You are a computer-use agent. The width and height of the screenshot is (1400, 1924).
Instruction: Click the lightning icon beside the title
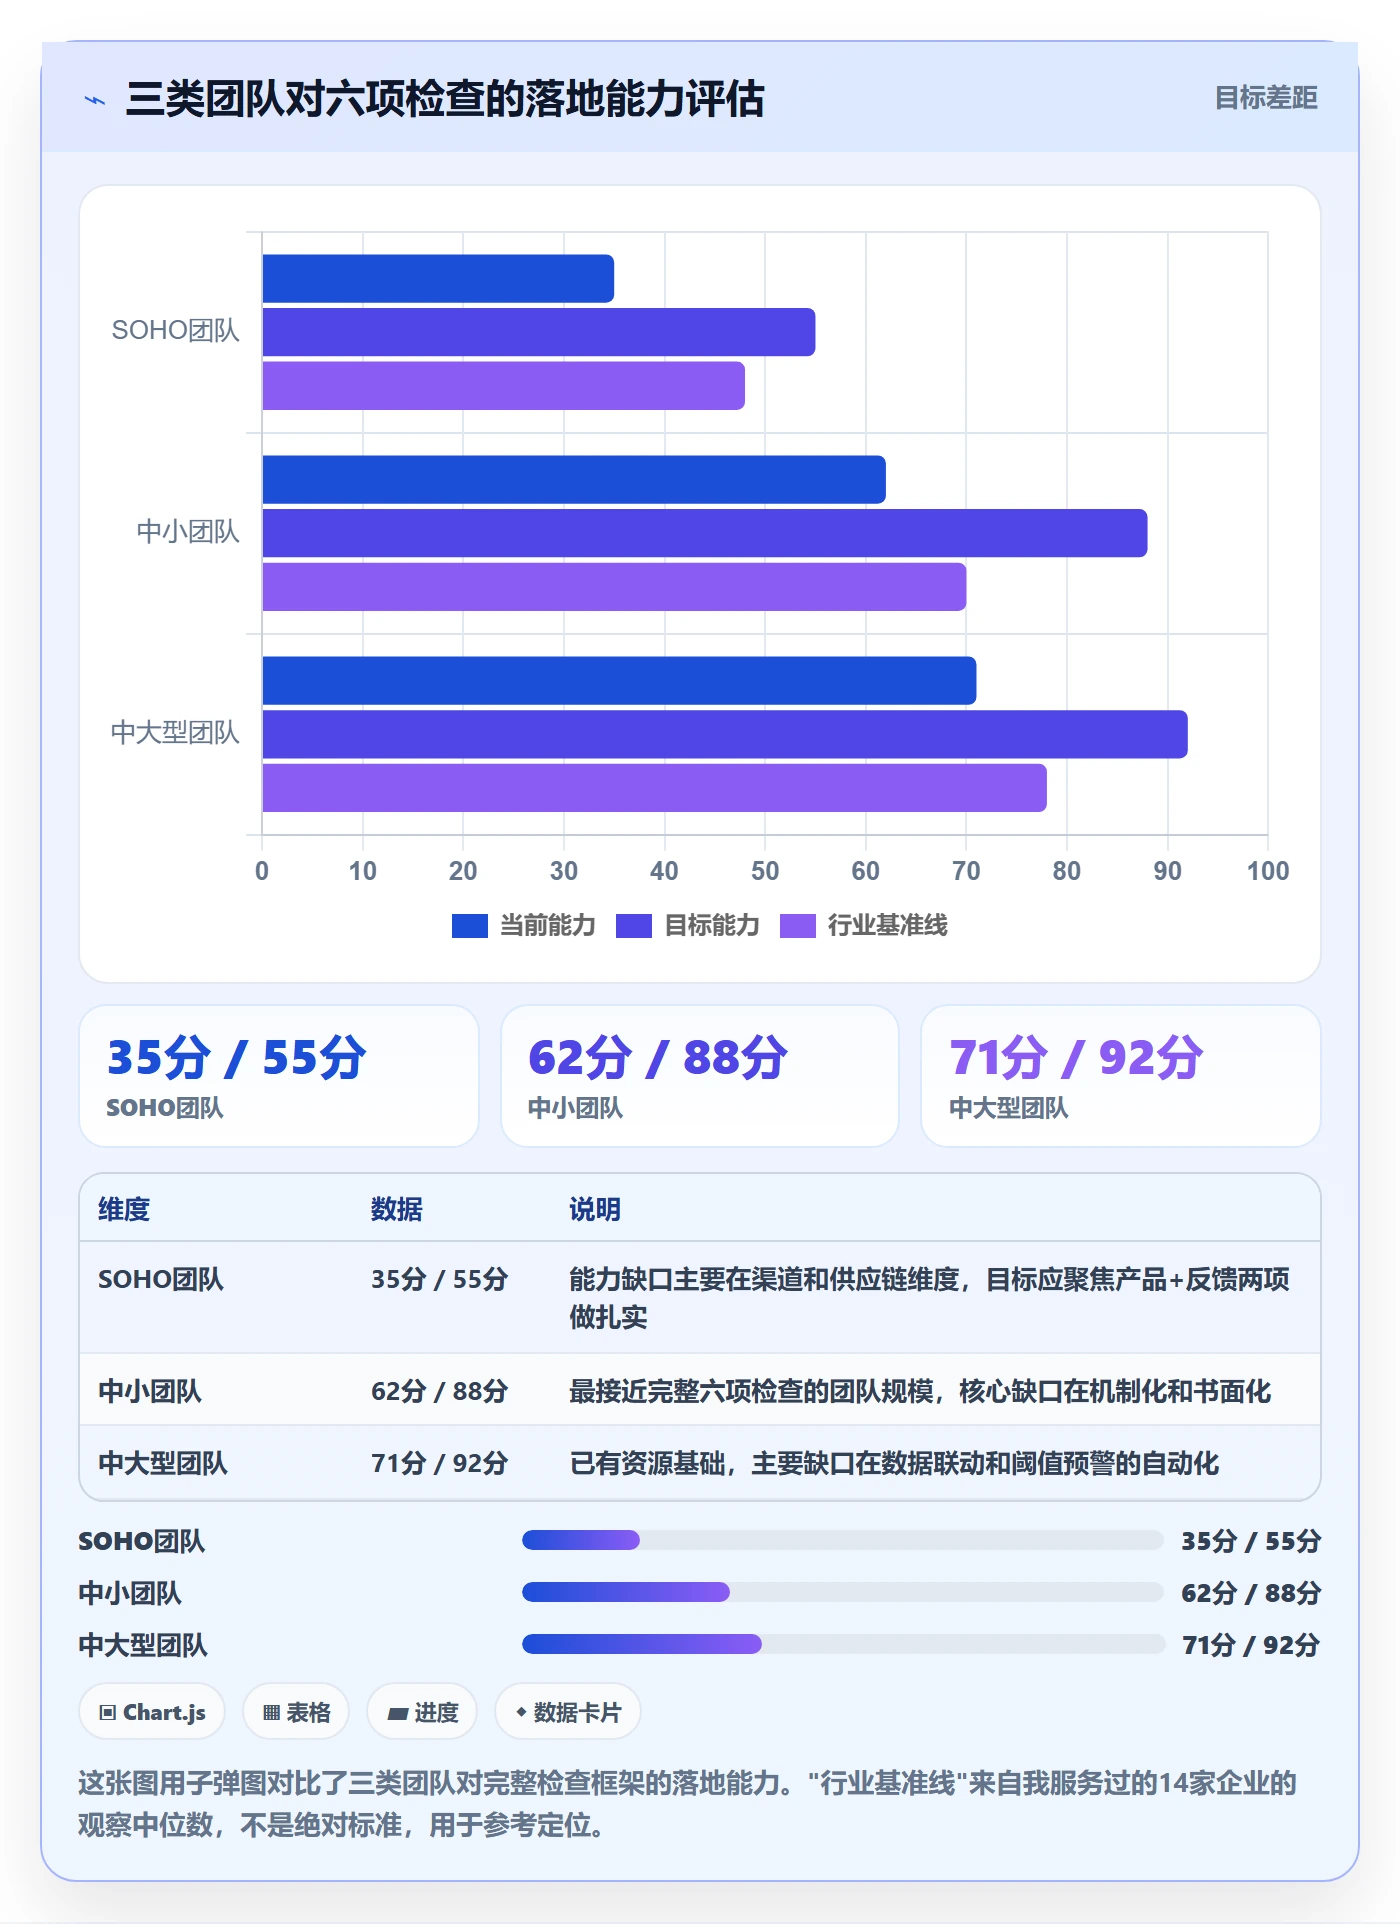pyautogui.click(x=95, y=100)
